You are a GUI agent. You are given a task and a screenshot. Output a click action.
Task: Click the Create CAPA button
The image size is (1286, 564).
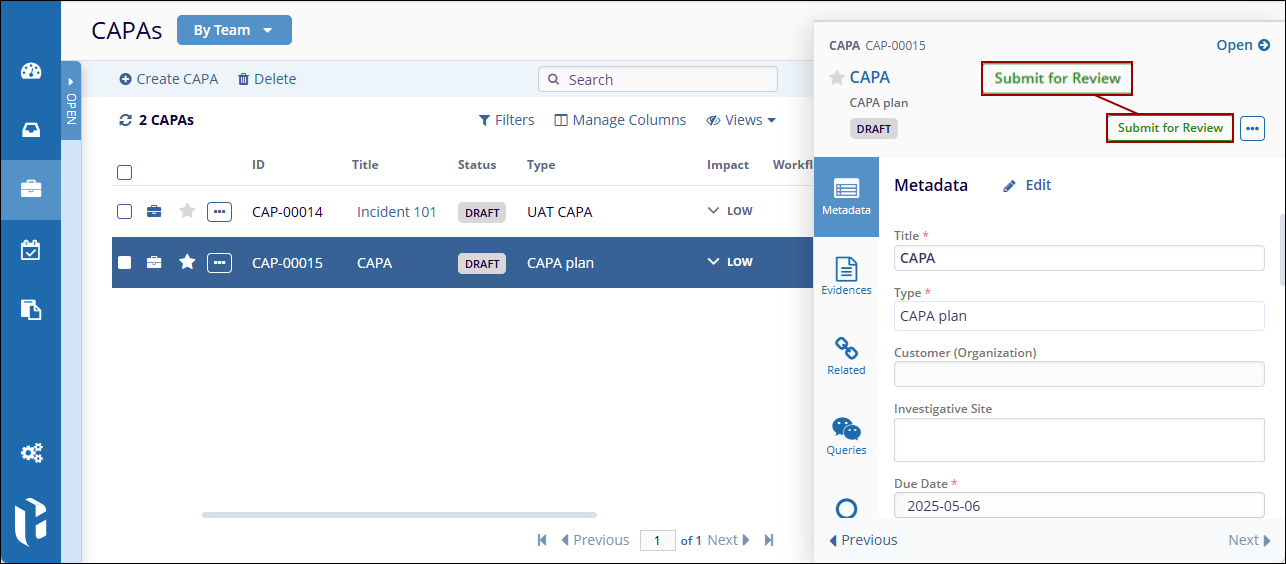168,79
